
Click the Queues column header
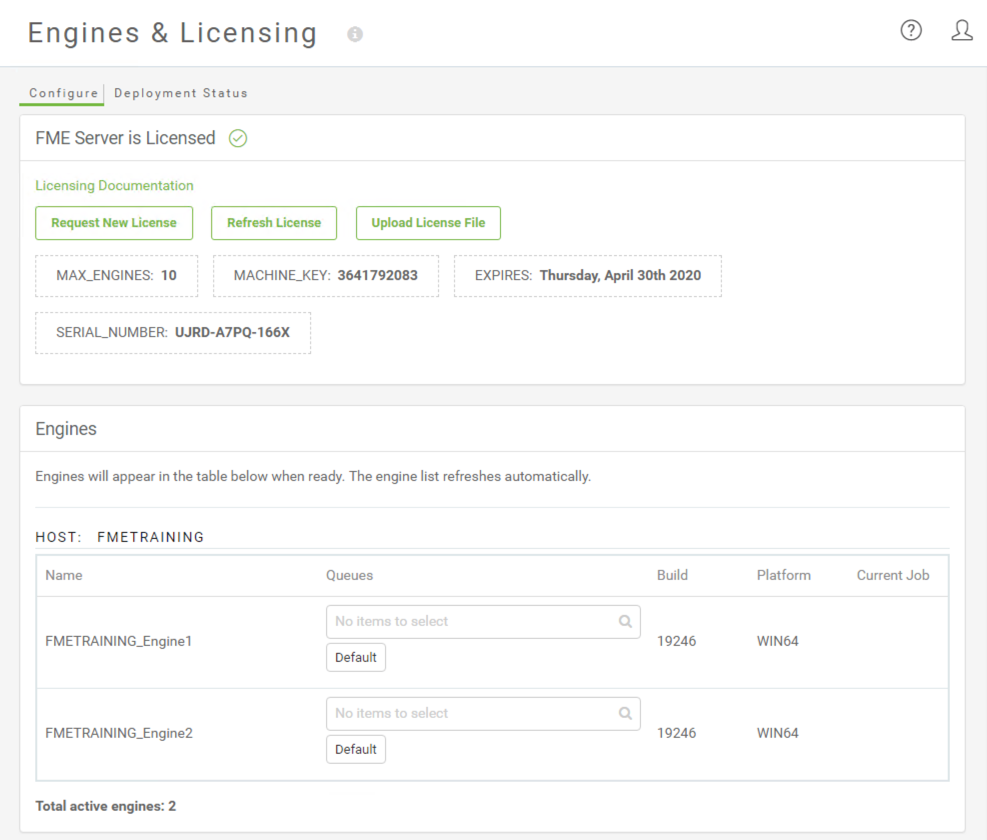(349, 576)
